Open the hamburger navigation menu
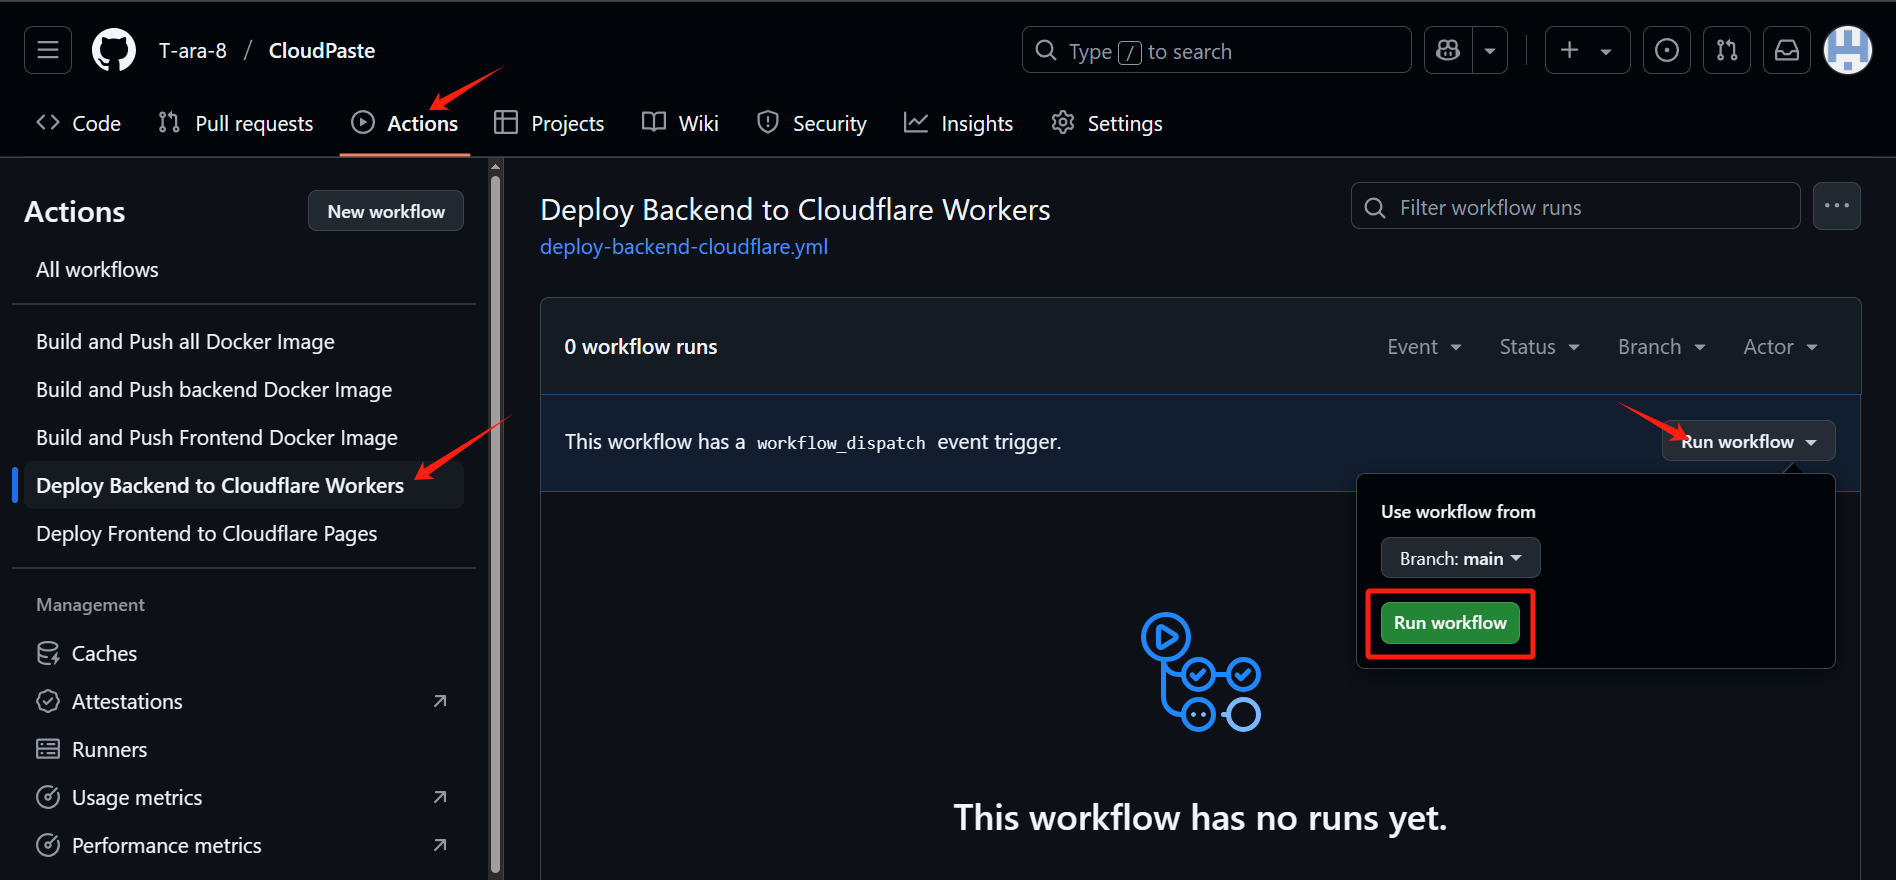Screen dimensions: 1896x880 (48, 50)
